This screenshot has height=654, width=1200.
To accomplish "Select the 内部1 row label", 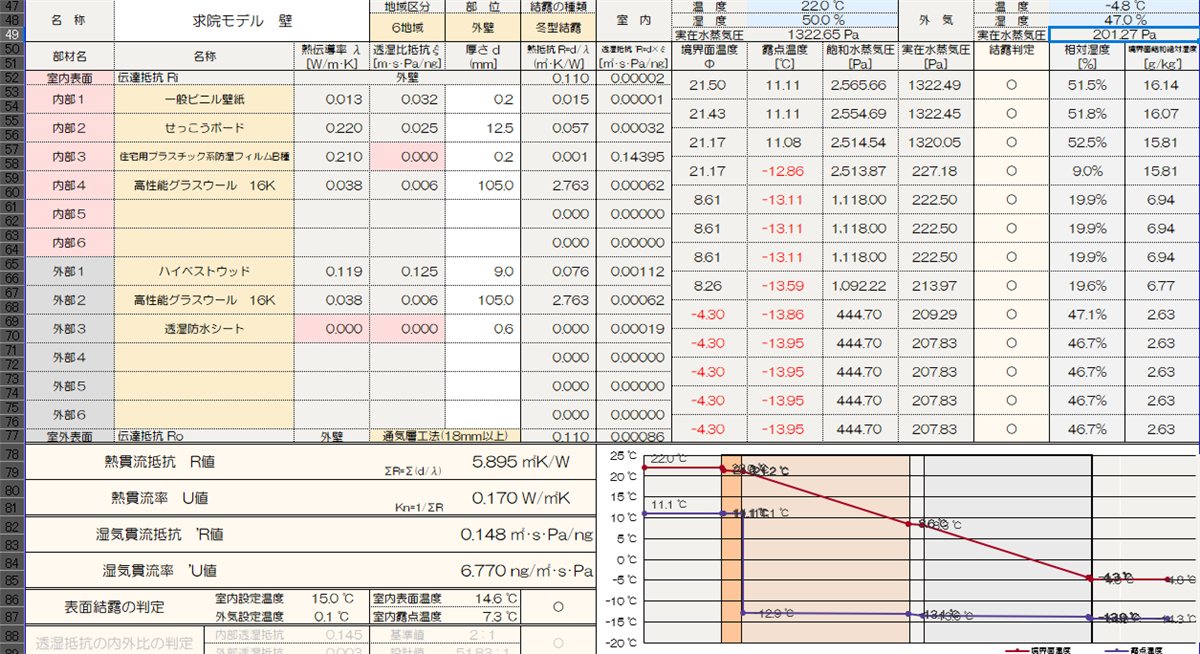I will [x=69, y=99].
